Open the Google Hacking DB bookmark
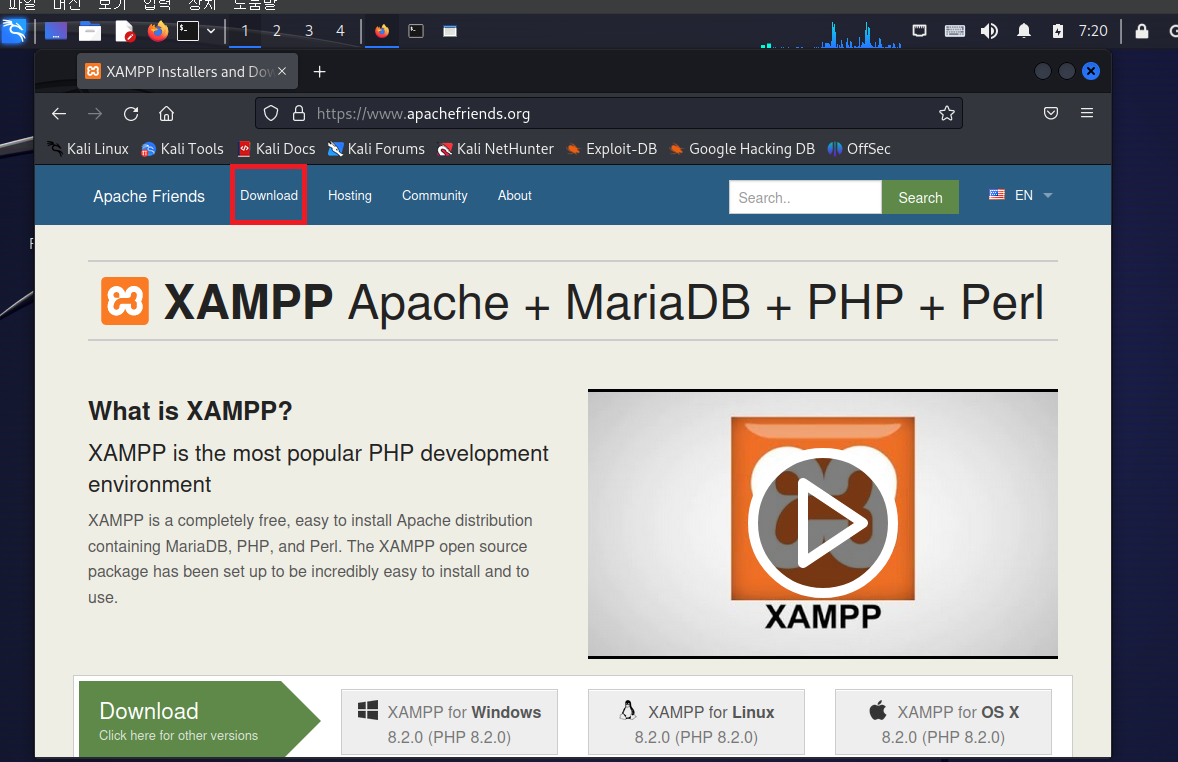Viewport: 1178px width, 762px height. point(742,149)
